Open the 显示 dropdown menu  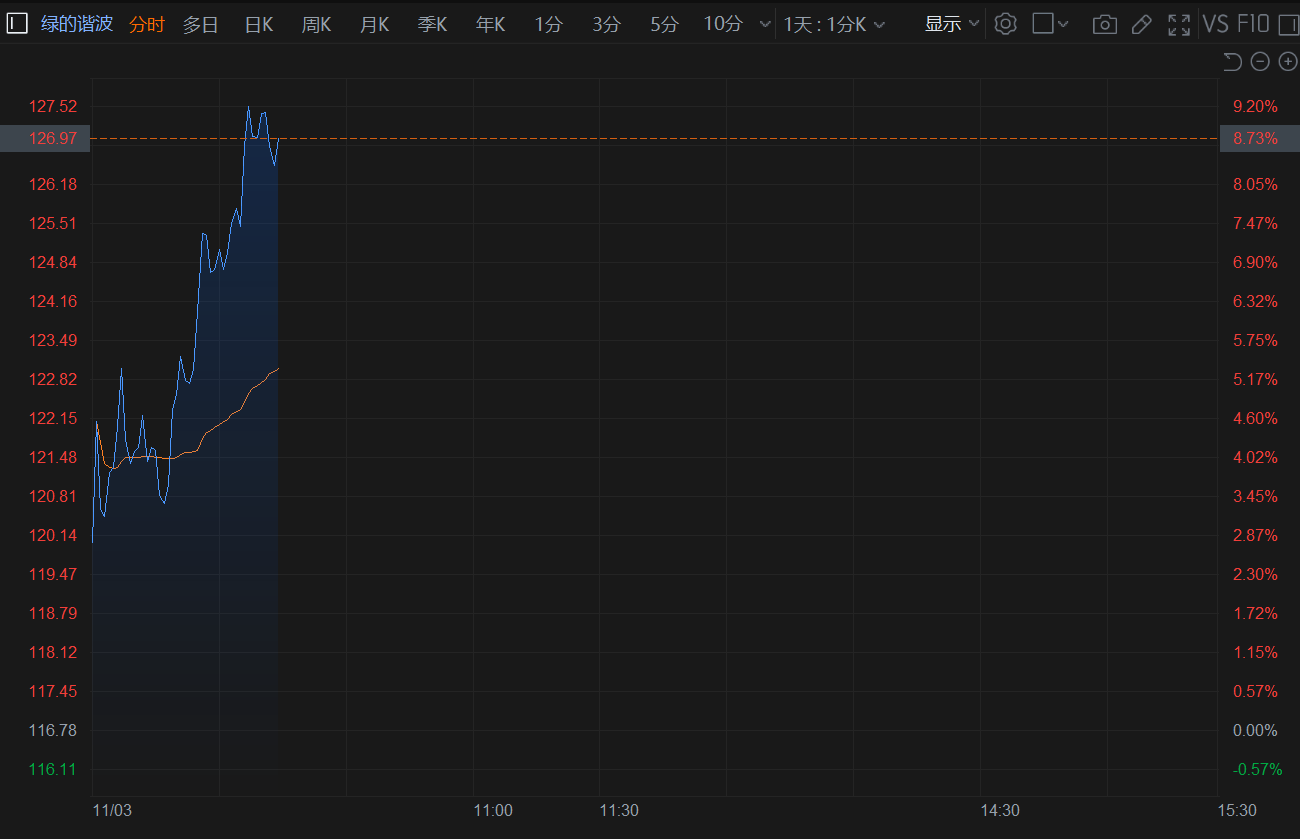click(952, 24)
